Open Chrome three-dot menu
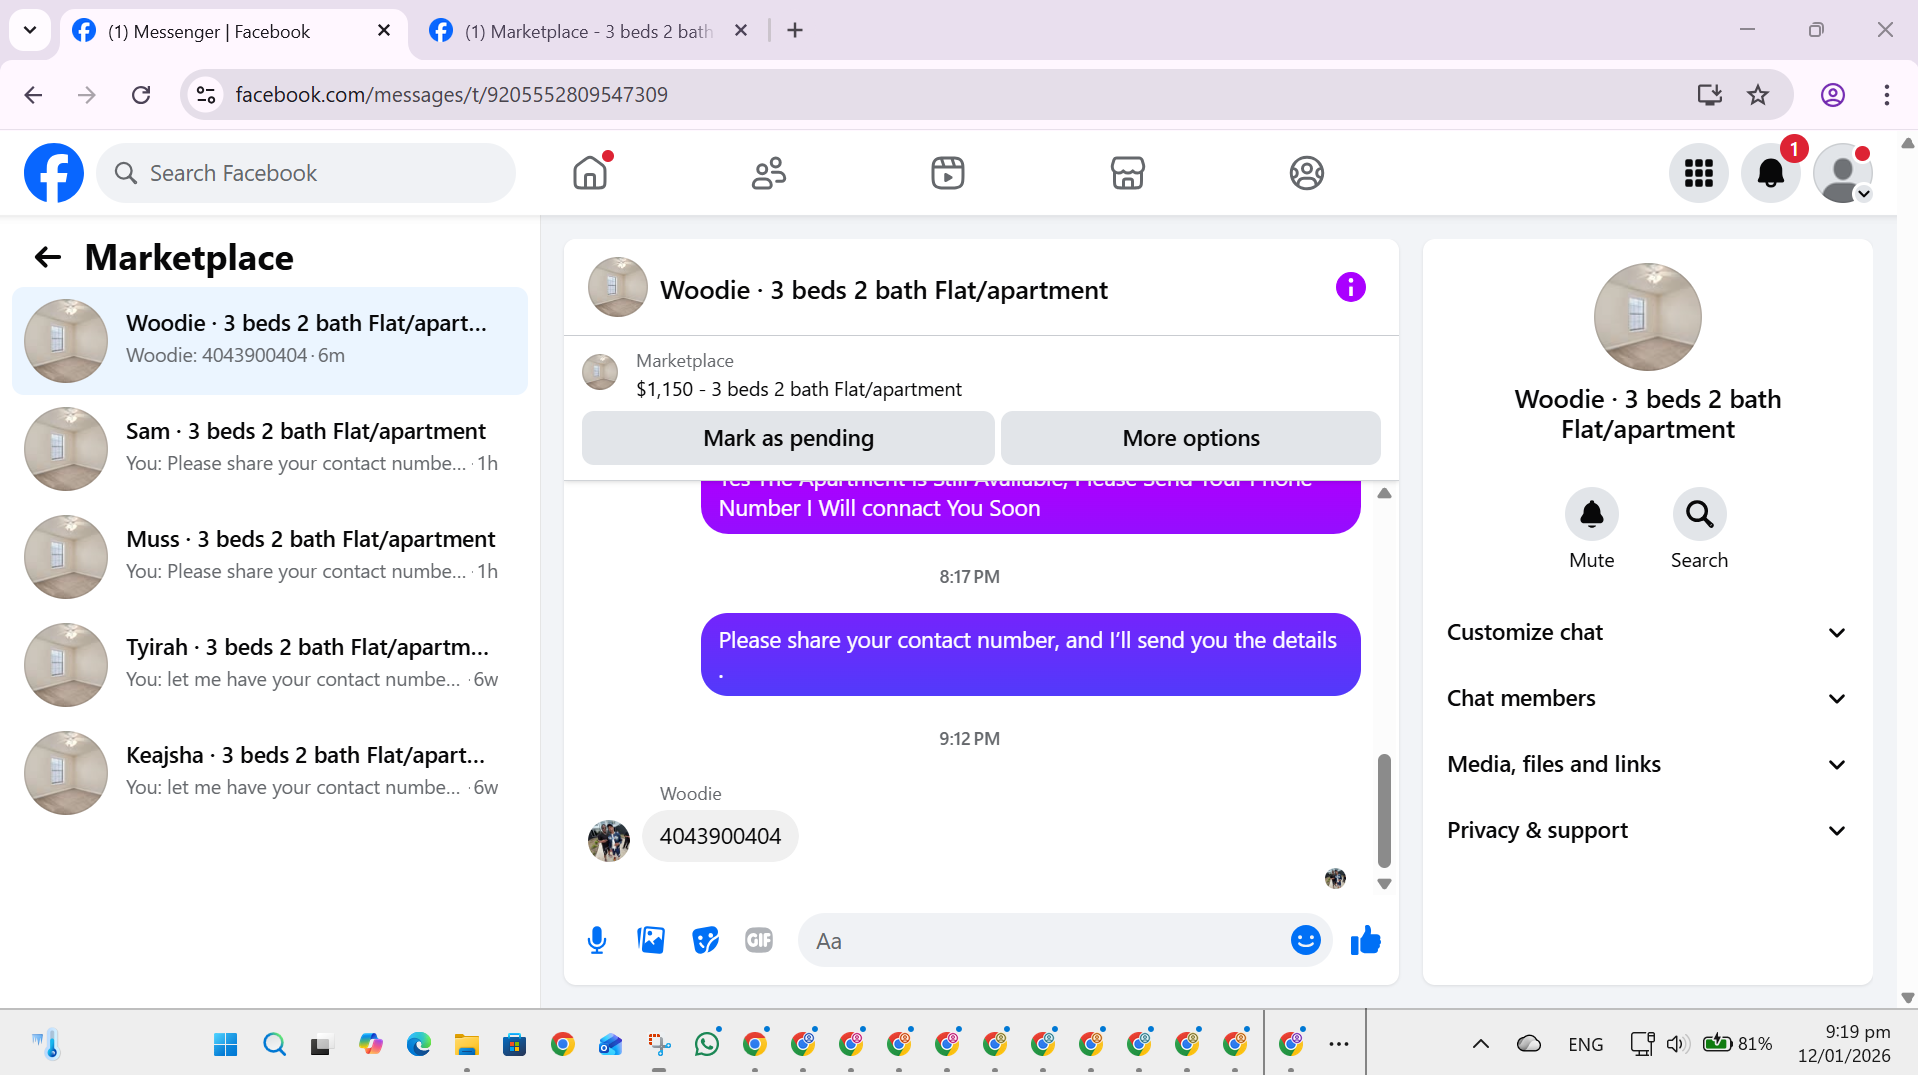 click(1886, 95)
